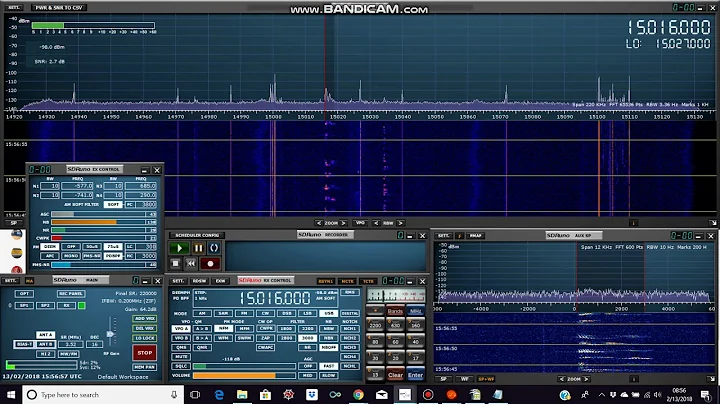Edit the N1 notch frequency field
This screenshot has height=404, width=720.
pos(77,186)
